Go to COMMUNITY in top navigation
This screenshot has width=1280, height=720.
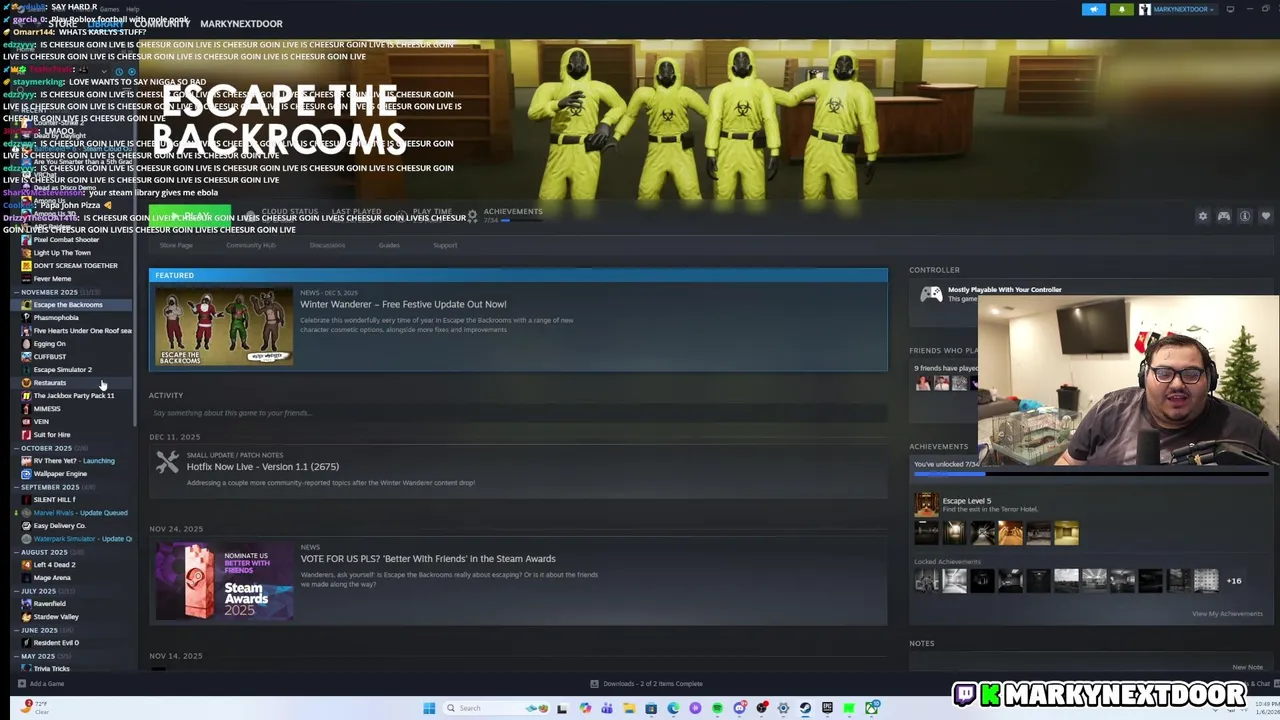coord(162,23)
